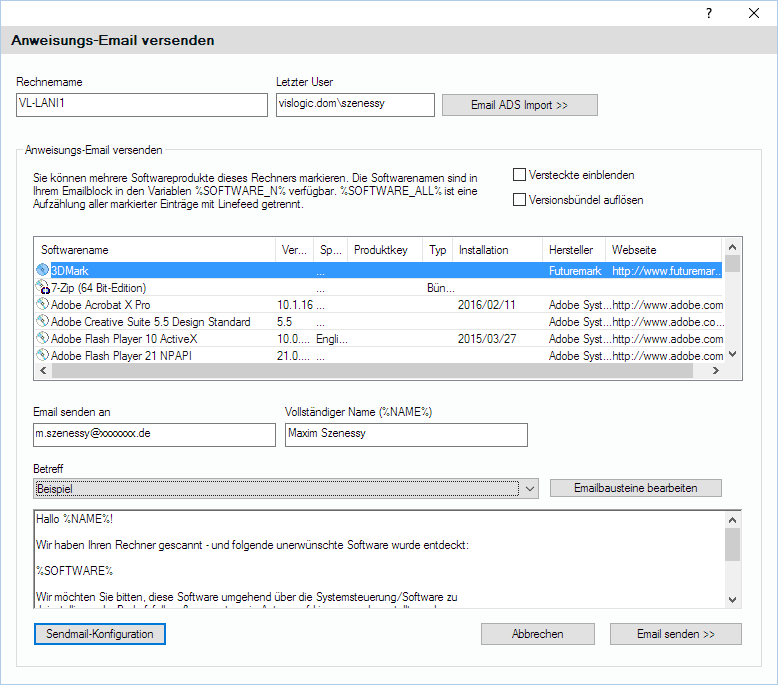Click software list scroll down arrow

click(732, 354)
